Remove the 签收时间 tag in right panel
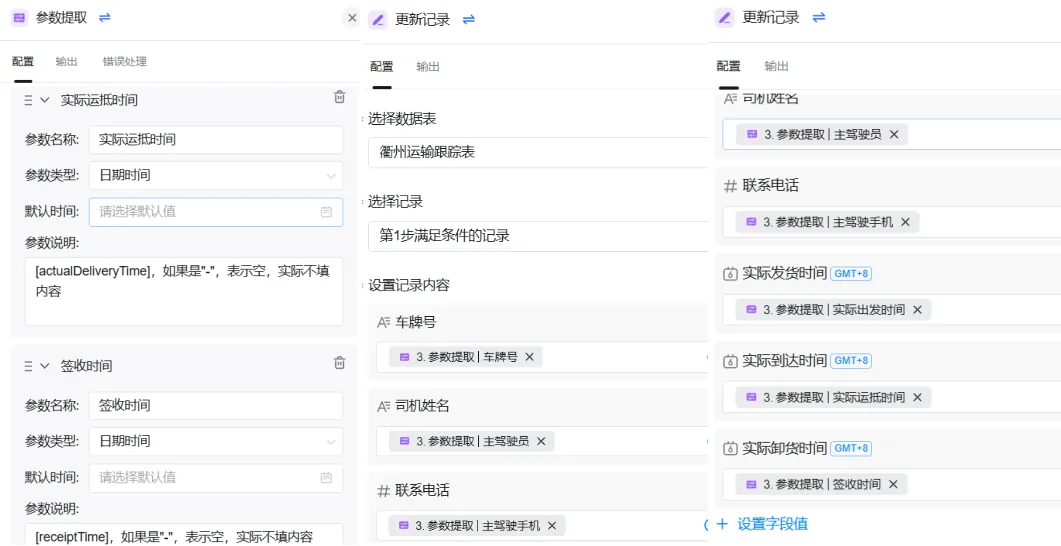The height and width of the screenshot is (546, 1061). pos(893,484)
